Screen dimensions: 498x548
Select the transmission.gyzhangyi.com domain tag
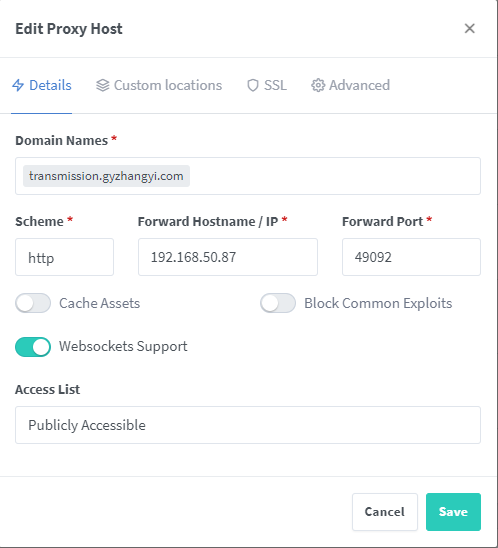(106, 176)
